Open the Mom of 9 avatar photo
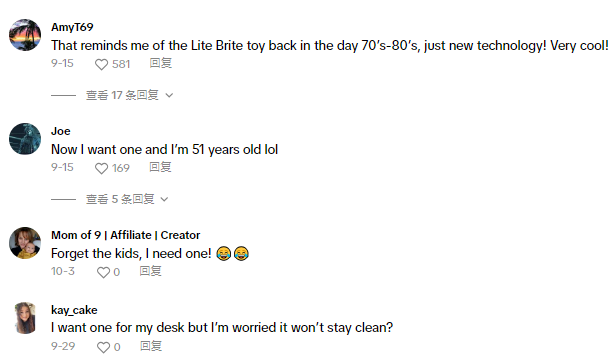616x364 pixels. pyautogui.click(x=25, y=243)
